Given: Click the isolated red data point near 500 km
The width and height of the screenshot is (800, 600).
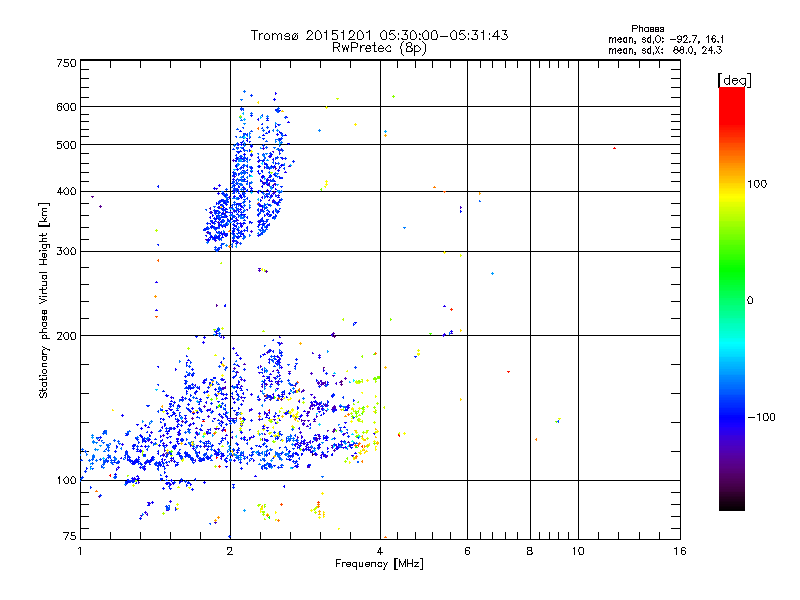Looking at the screenshot, I should [x=614, y=148].
